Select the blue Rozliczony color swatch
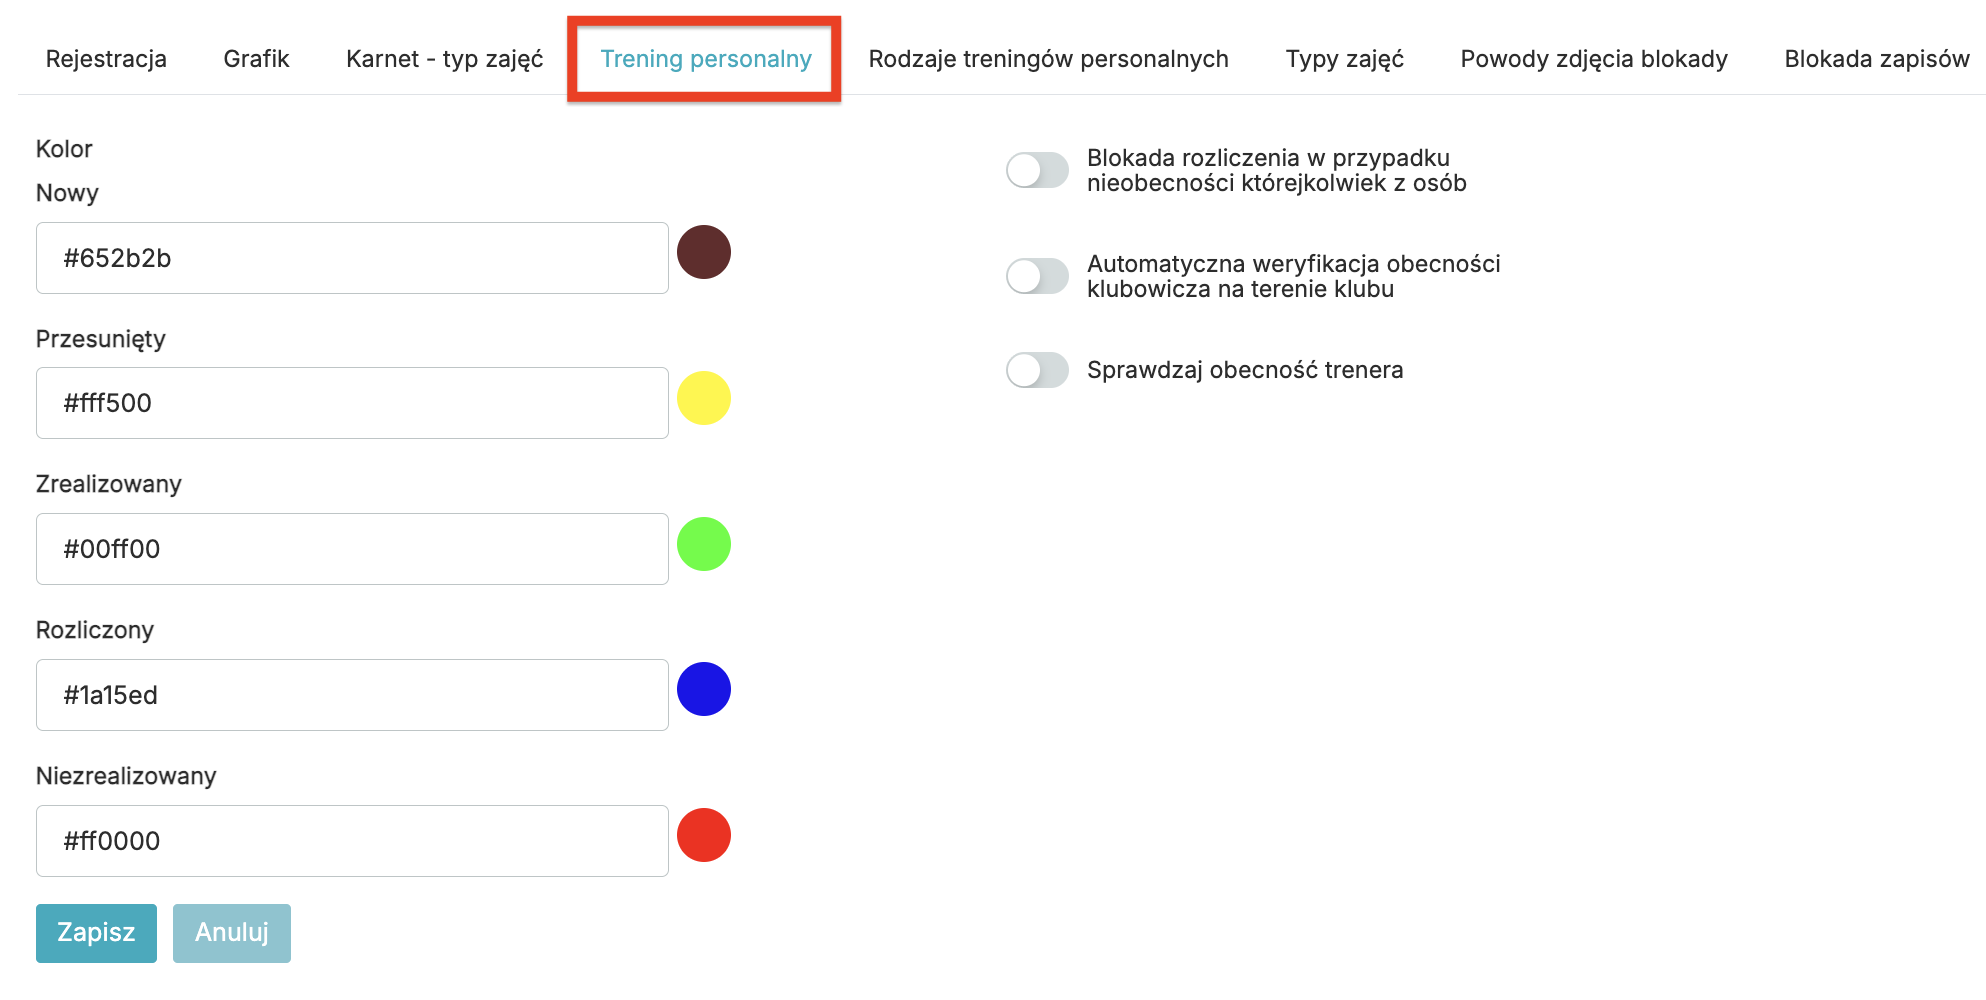Viewport: 1986px width, 1000px height. [x=704, y=689]
